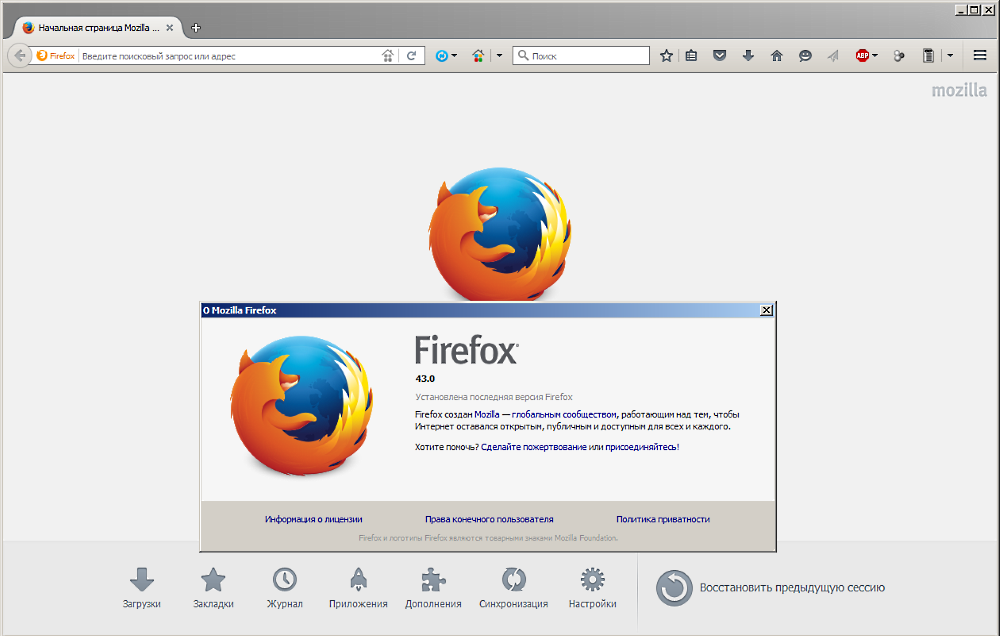Open Синхронизация launcher

pos(513,588)
